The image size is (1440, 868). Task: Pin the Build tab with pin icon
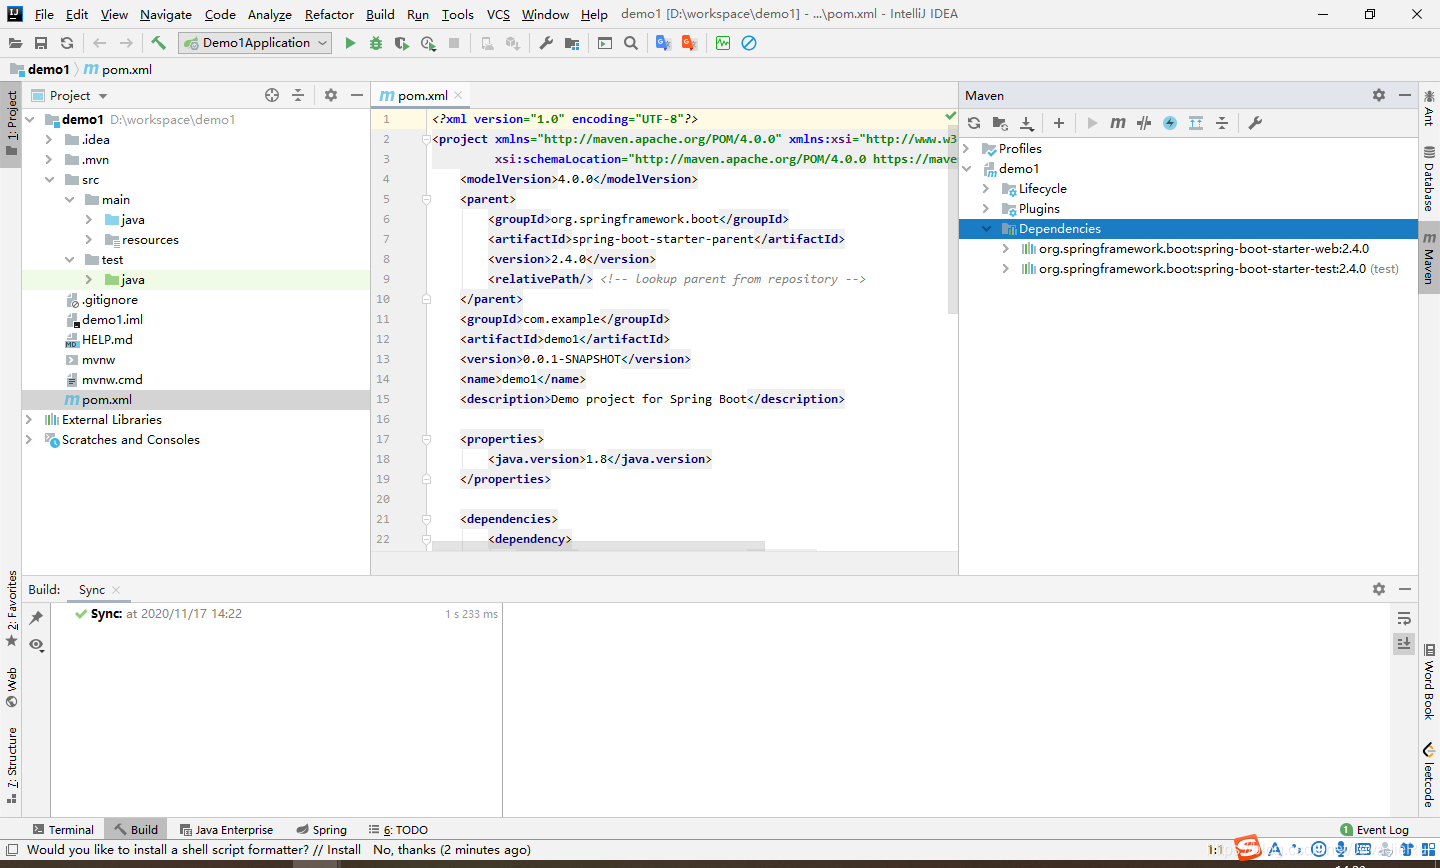click(x=36, y=618)
